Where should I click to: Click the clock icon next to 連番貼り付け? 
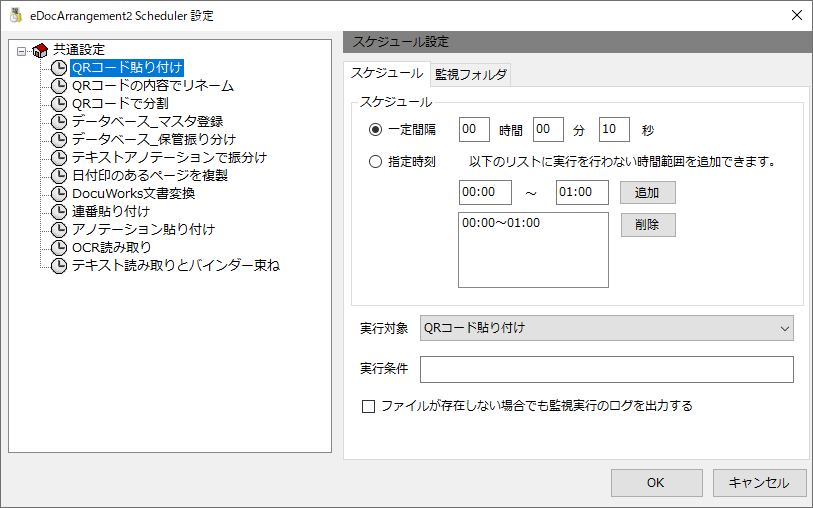coord(59,211)
